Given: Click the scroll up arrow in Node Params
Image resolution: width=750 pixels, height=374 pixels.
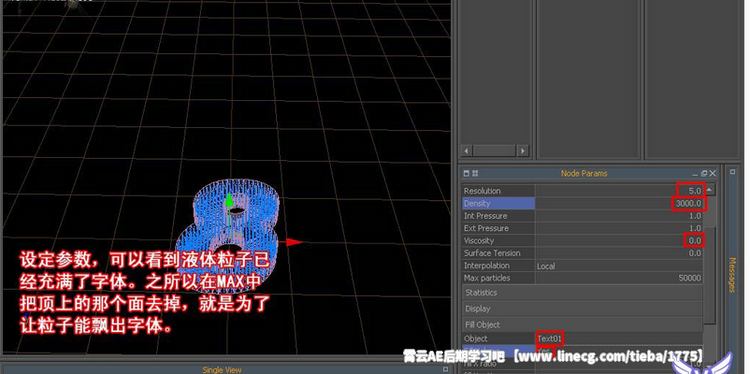Looking at the screenshot, I should click(710, 190).
